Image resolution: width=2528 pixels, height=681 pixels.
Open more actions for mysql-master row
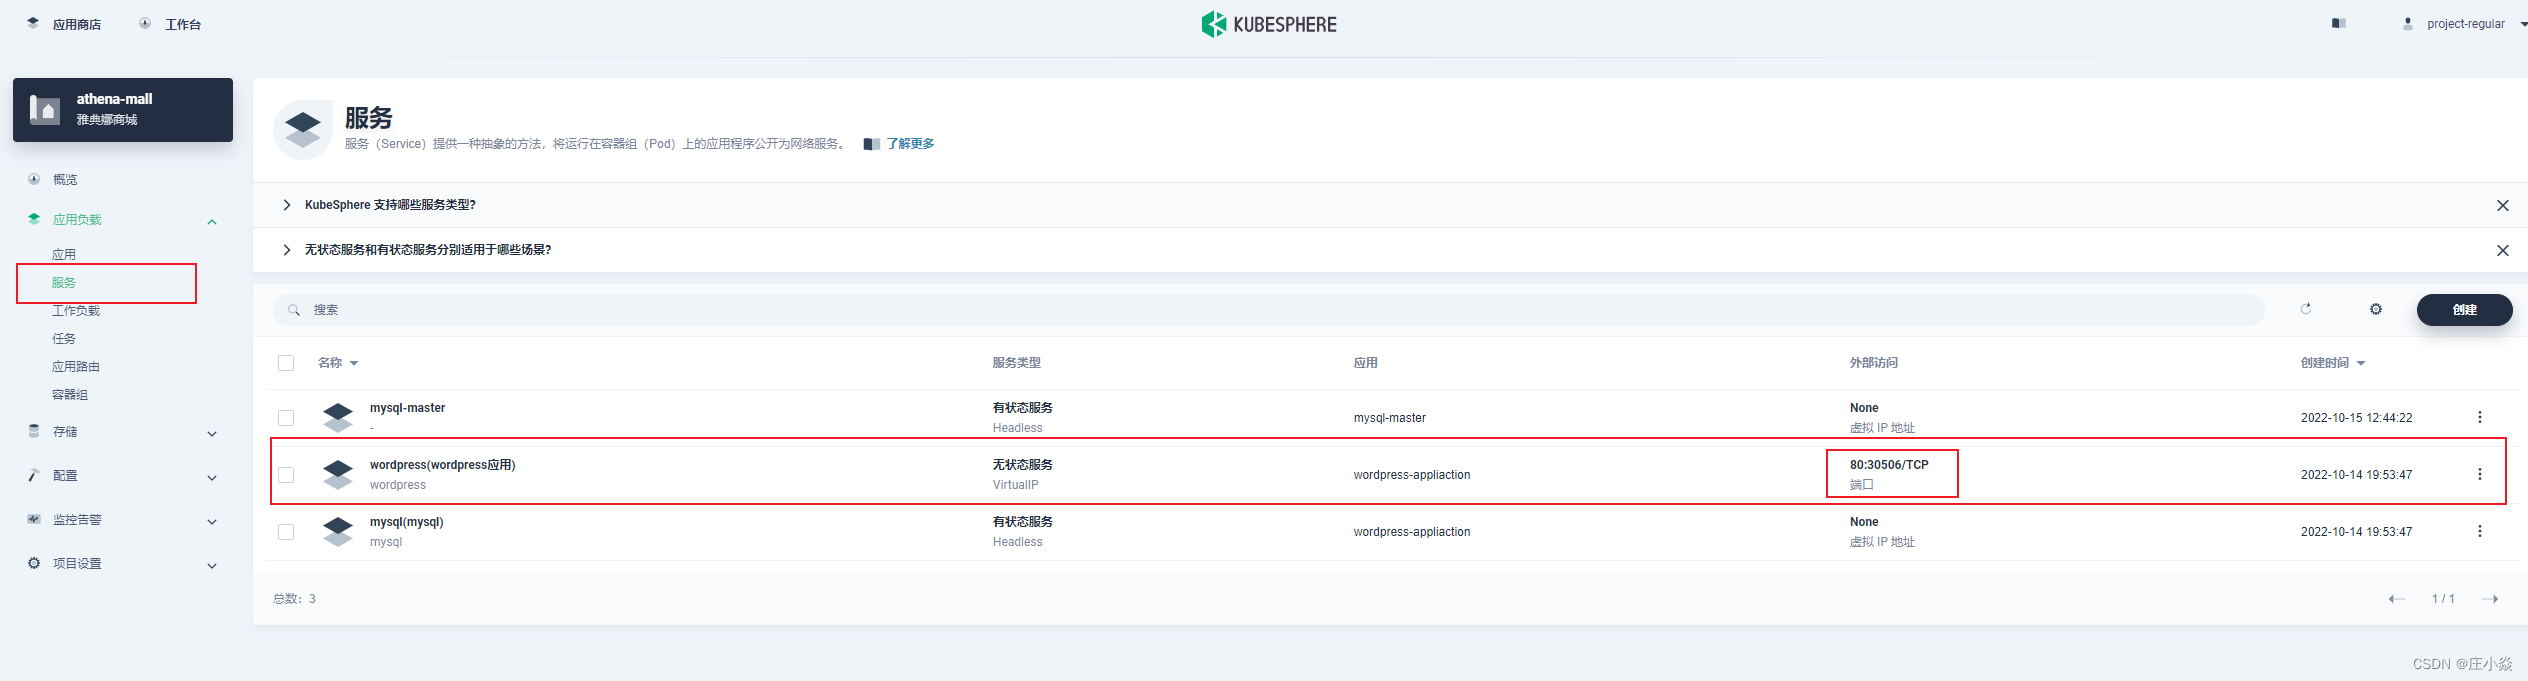(x=2480, y=417)
